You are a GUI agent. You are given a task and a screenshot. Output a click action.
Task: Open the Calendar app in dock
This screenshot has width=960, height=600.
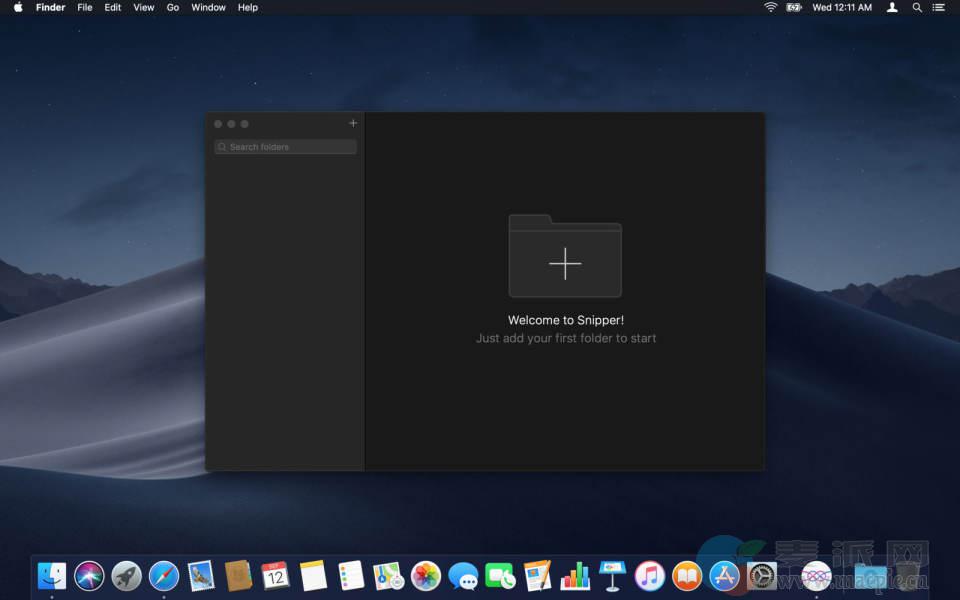(x=275, y=575)
